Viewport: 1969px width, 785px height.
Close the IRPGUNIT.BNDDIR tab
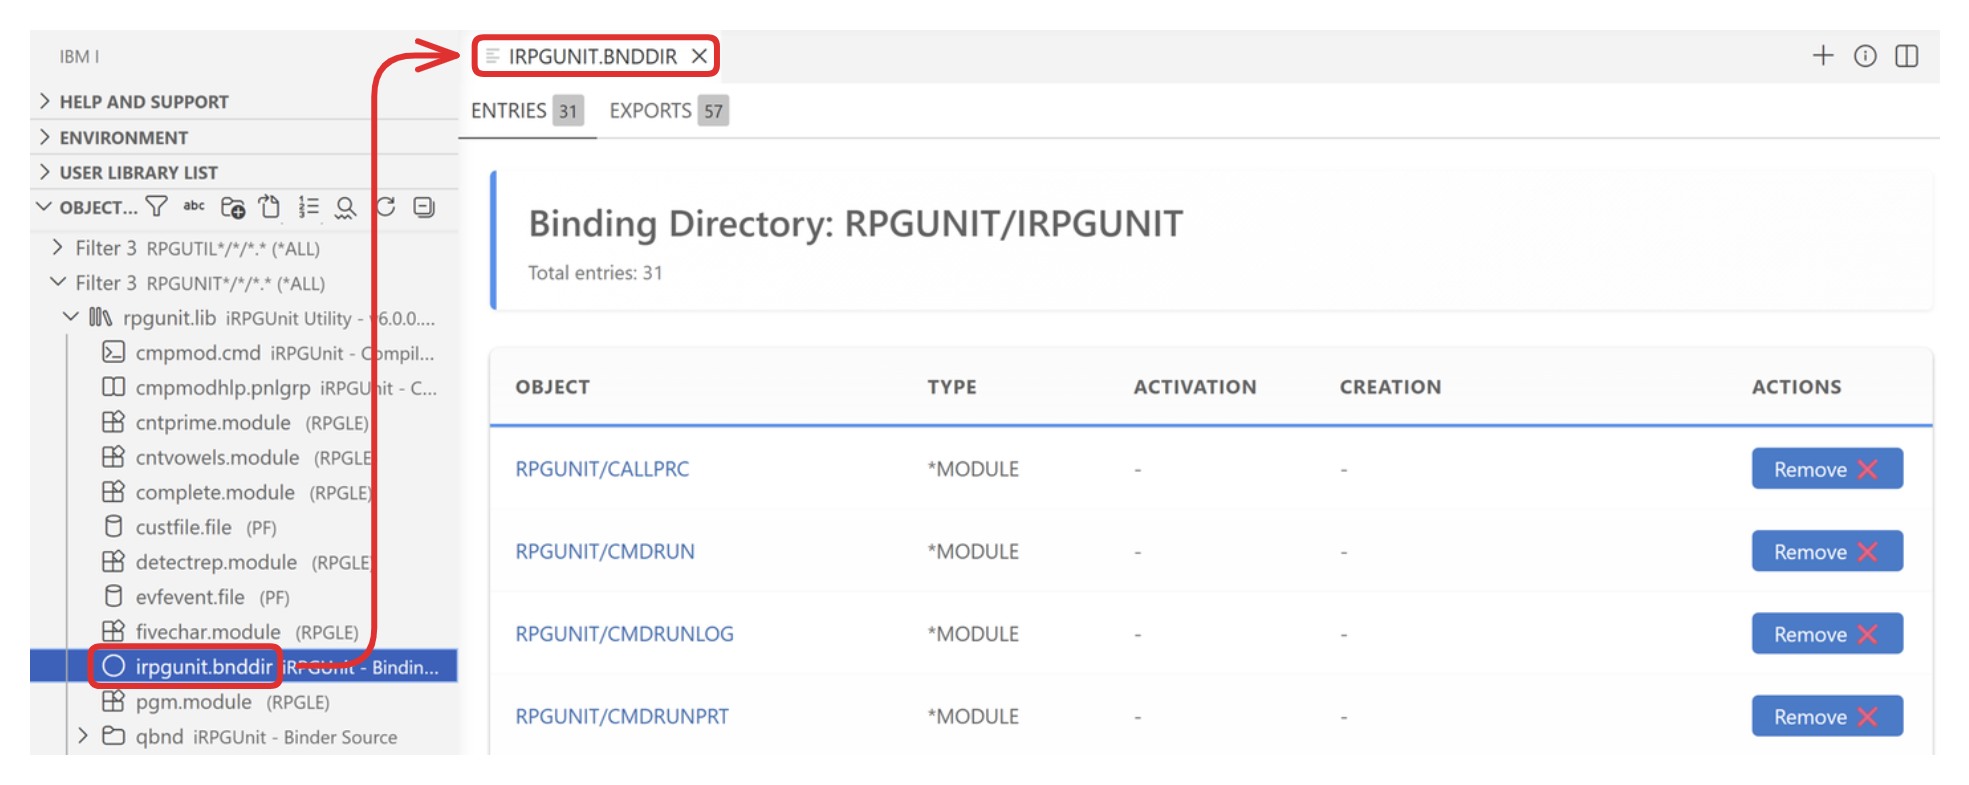700,56
